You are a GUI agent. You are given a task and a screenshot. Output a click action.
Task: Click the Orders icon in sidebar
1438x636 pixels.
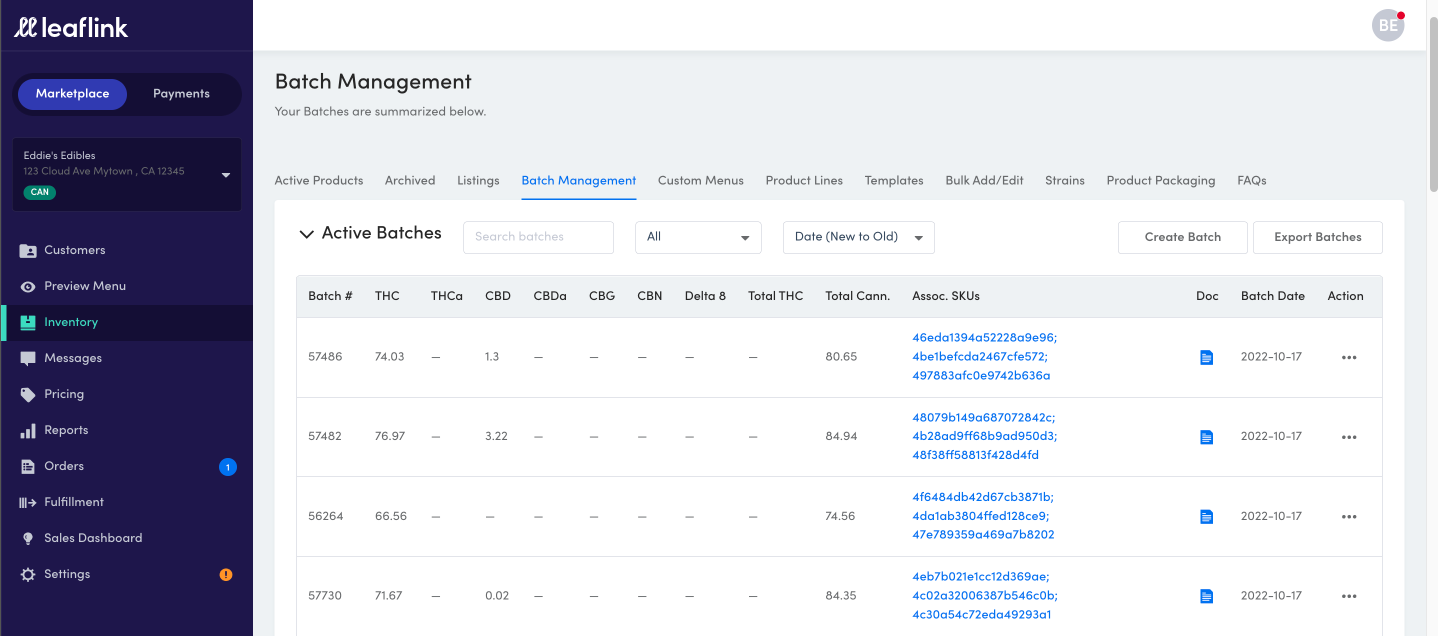click(28, 466)
